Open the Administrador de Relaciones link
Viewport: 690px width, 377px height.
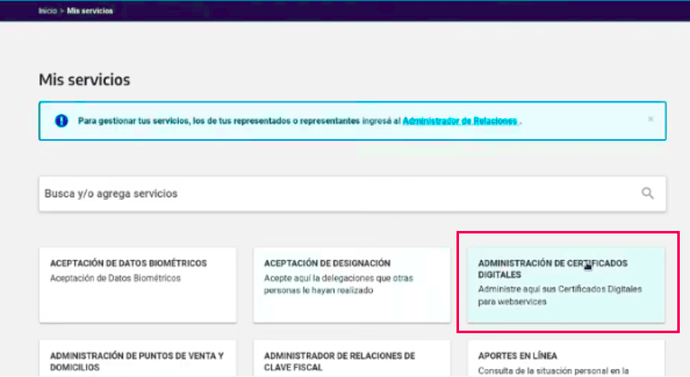point(460,121)
